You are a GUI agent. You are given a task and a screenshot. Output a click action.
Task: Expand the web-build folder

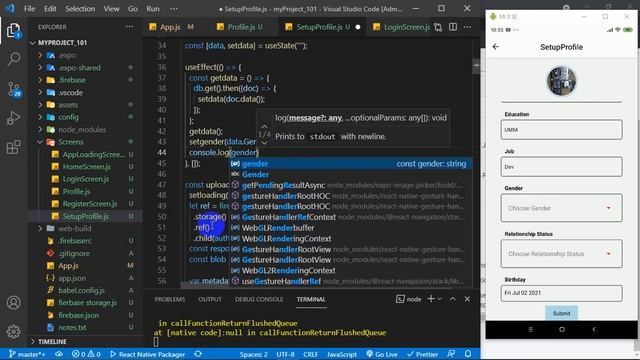pyautogui.click(x=75, y=229)
